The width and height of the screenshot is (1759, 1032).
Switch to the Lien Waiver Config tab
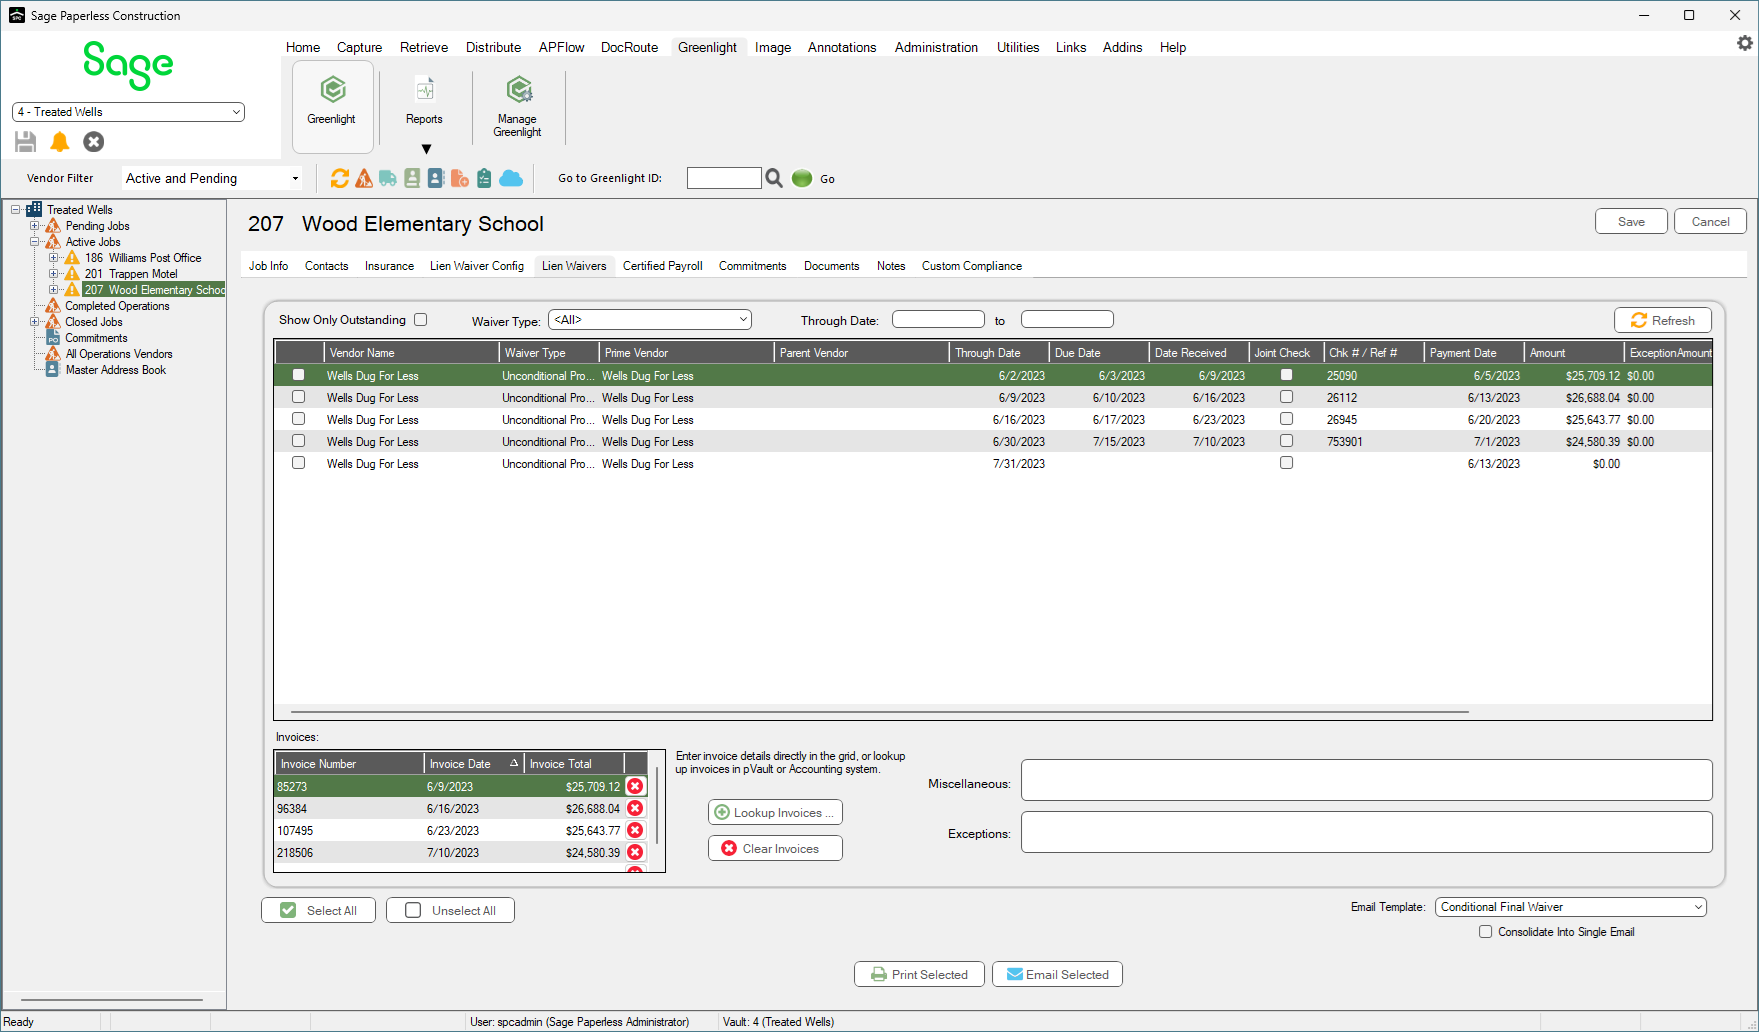coord(477,266)
